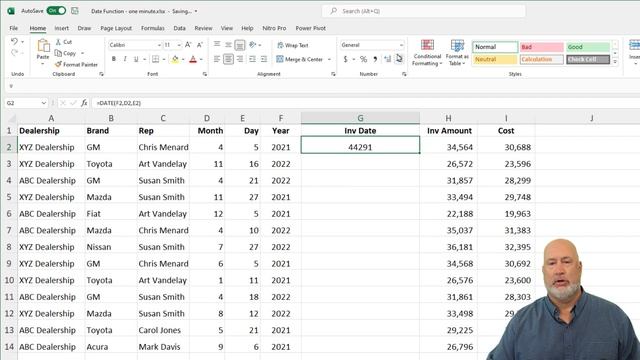Open the Copy options dropdown arrow
Image resolution: width=640 pixels, height=360 pixels.
coord(82,53)
